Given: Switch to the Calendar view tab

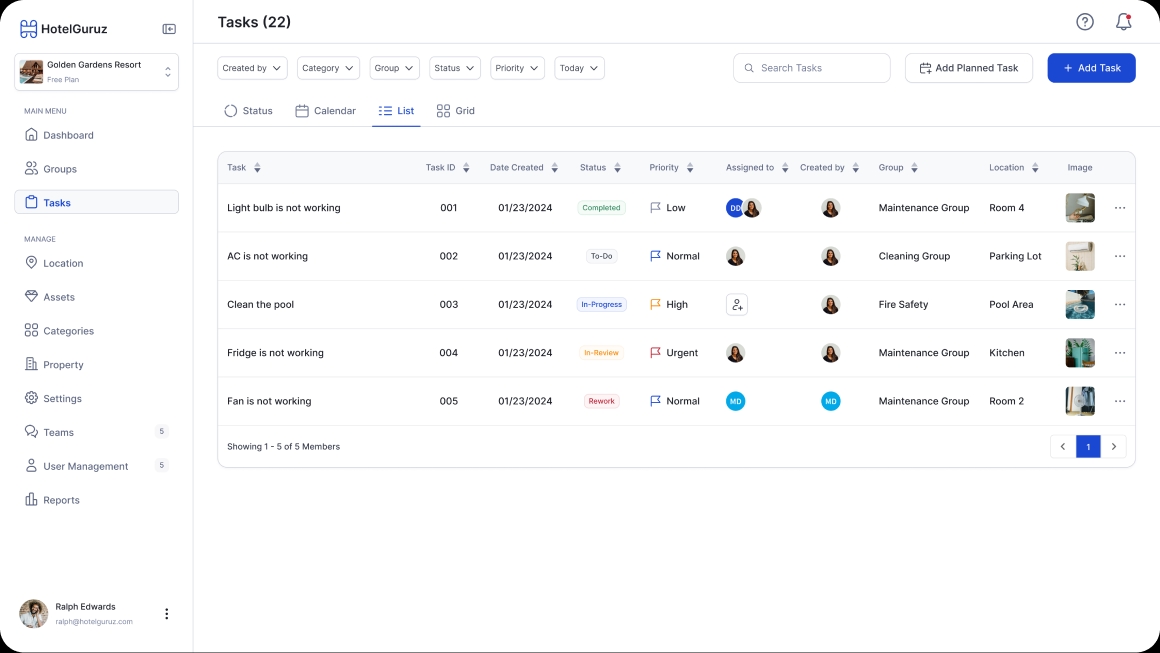Looking at the screenshot, I should [326, 111].
